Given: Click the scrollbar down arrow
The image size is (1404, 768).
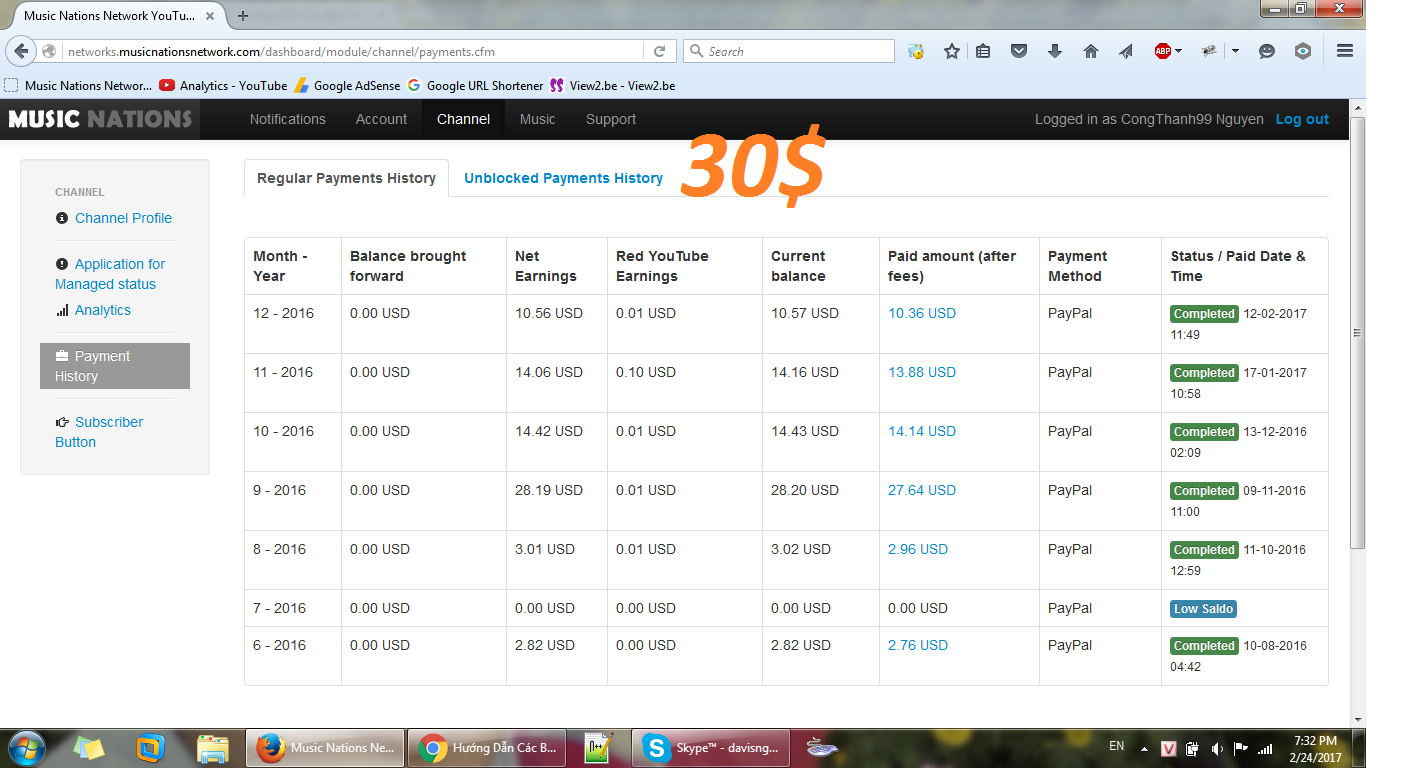Looking at the screenshot, I should (1357, 719).
